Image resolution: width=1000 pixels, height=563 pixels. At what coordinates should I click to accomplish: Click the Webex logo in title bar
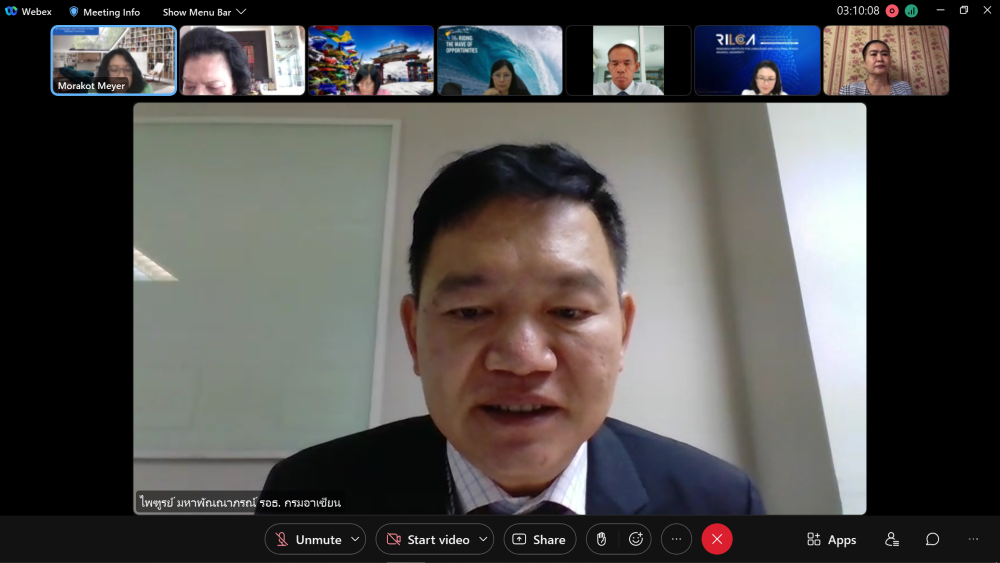28,12
